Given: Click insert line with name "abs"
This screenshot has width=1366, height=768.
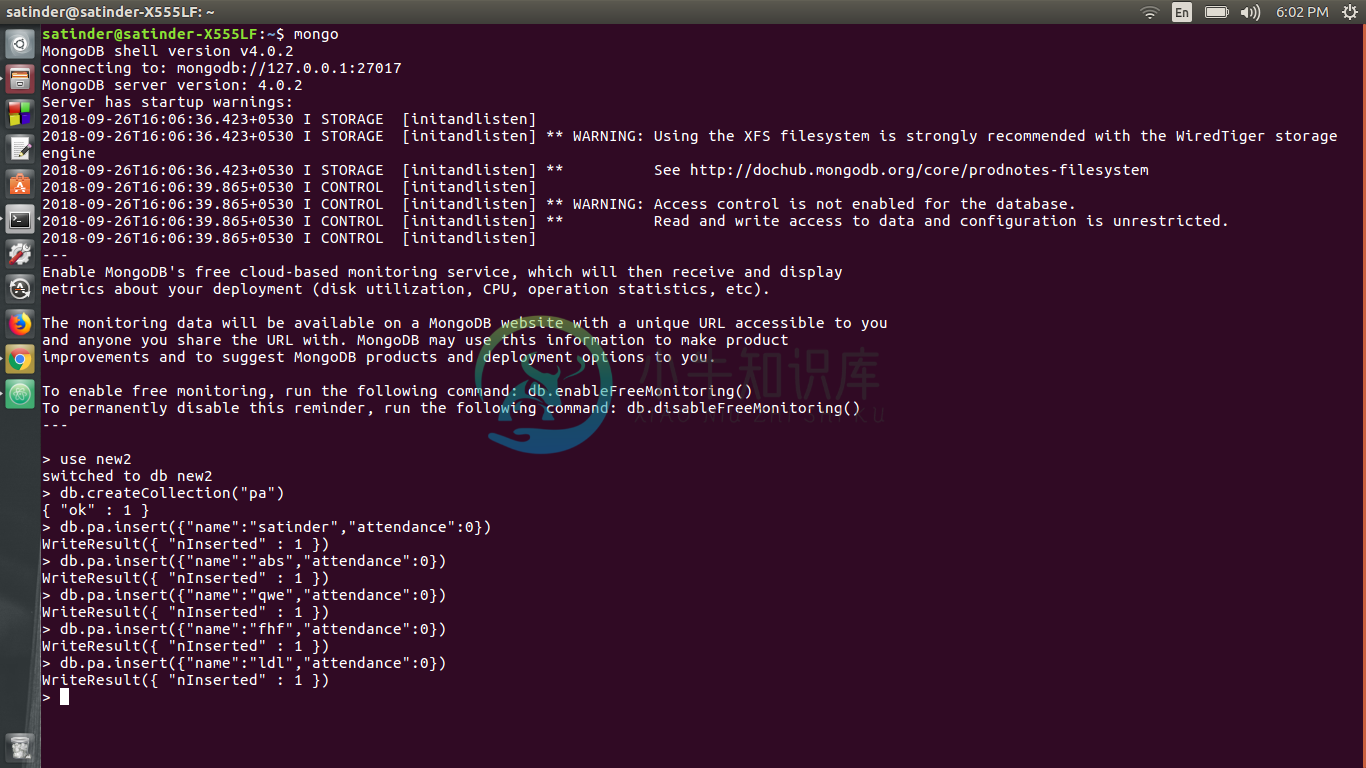Looking at the screenshot, I should (244, 561).
